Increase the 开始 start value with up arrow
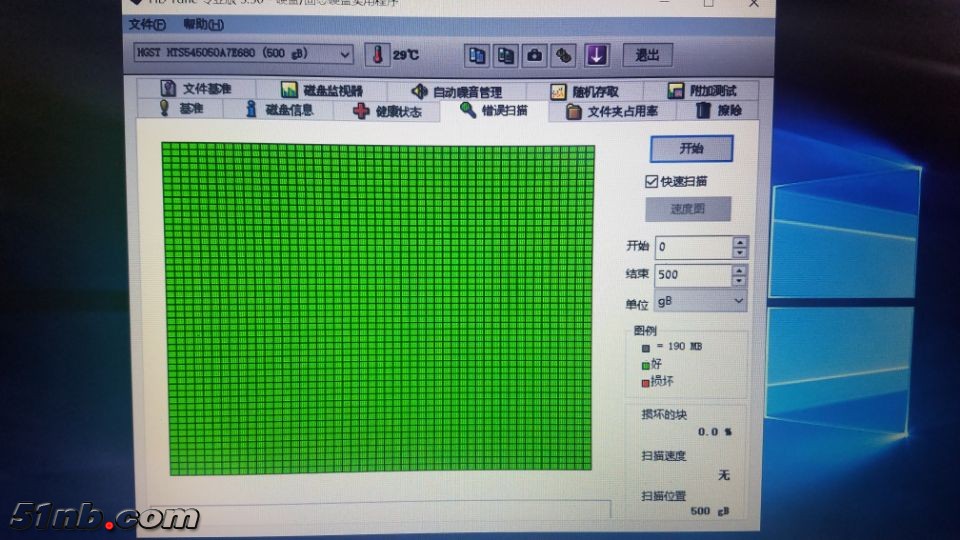Screen dimensions: 960x540 pyautogui.click(x=740, y=241)
